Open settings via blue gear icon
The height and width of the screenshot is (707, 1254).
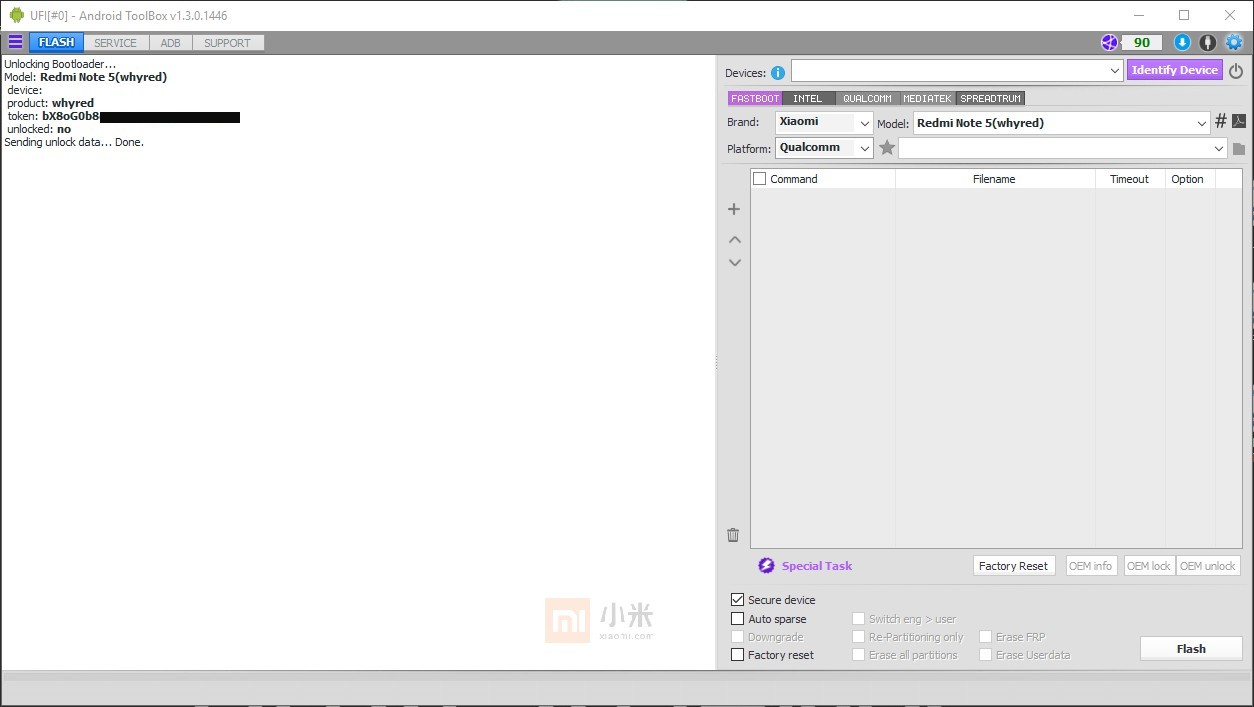(x=1234, y=42)
